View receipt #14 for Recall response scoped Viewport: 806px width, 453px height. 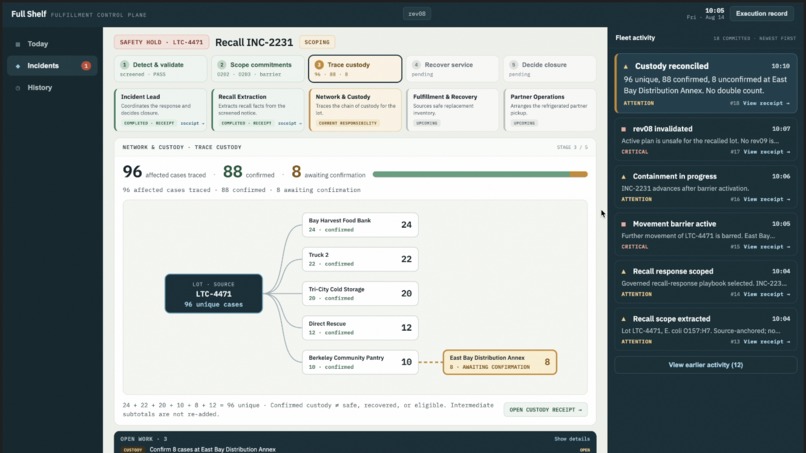coord(766,295)
